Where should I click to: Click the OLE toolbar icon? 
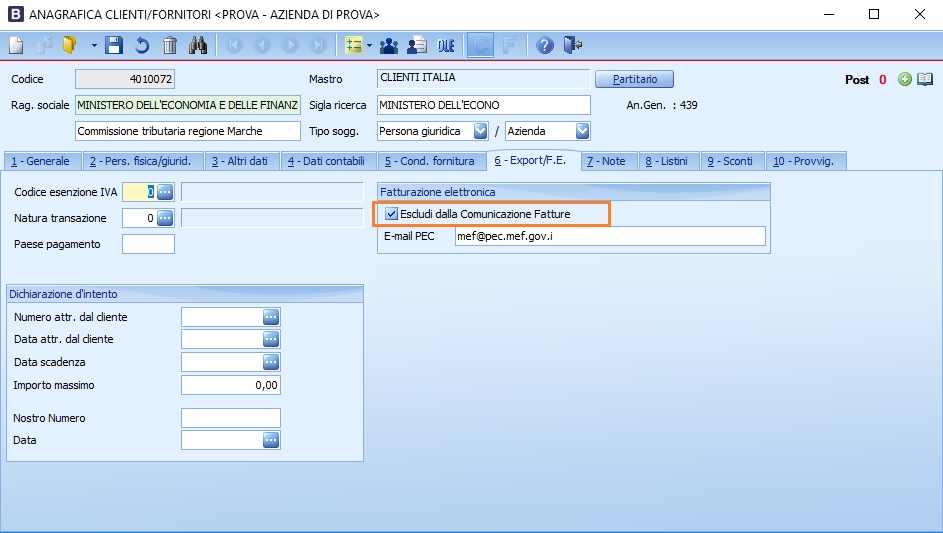[446, 45]
